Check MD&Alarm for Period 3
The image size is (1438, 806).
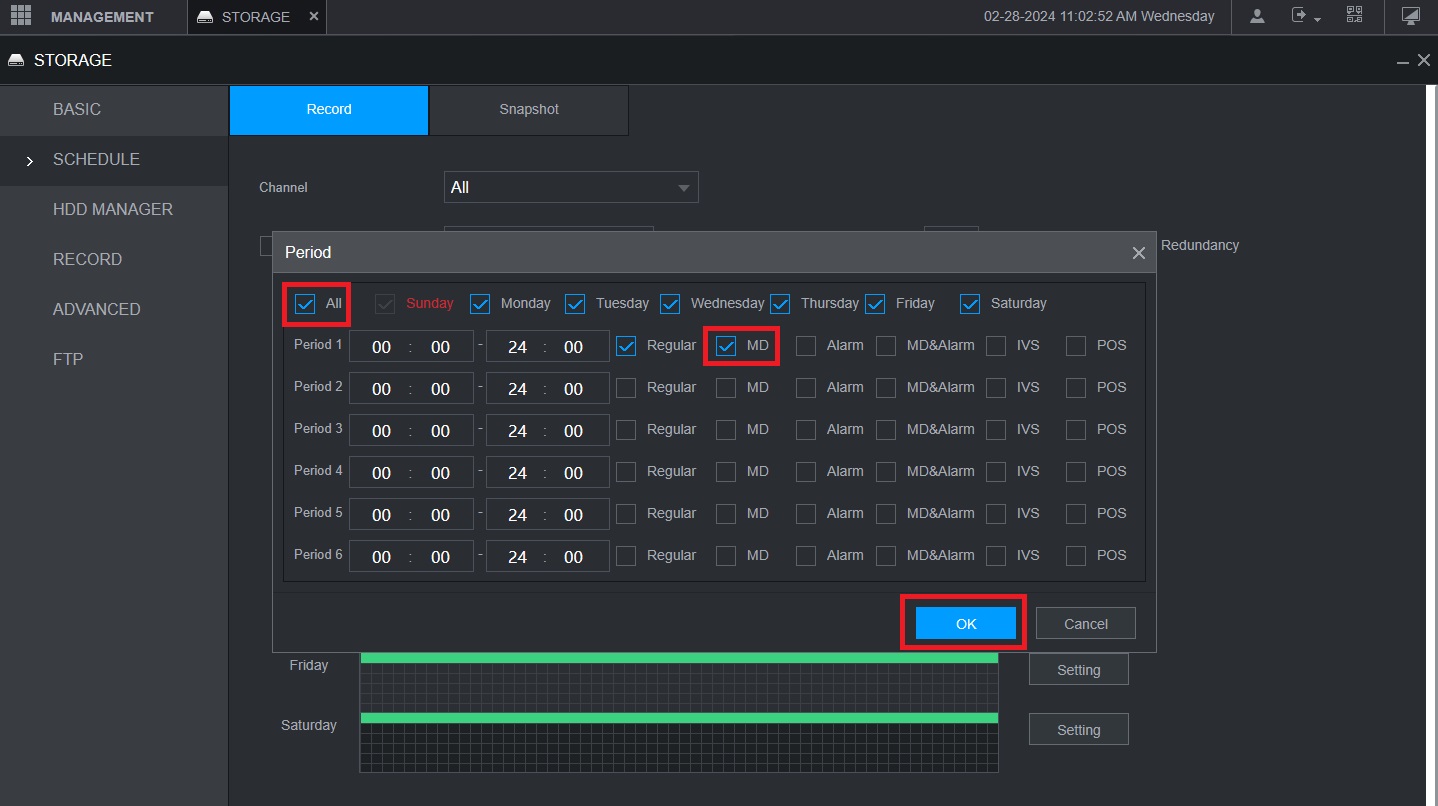click(x=886, y=430)
